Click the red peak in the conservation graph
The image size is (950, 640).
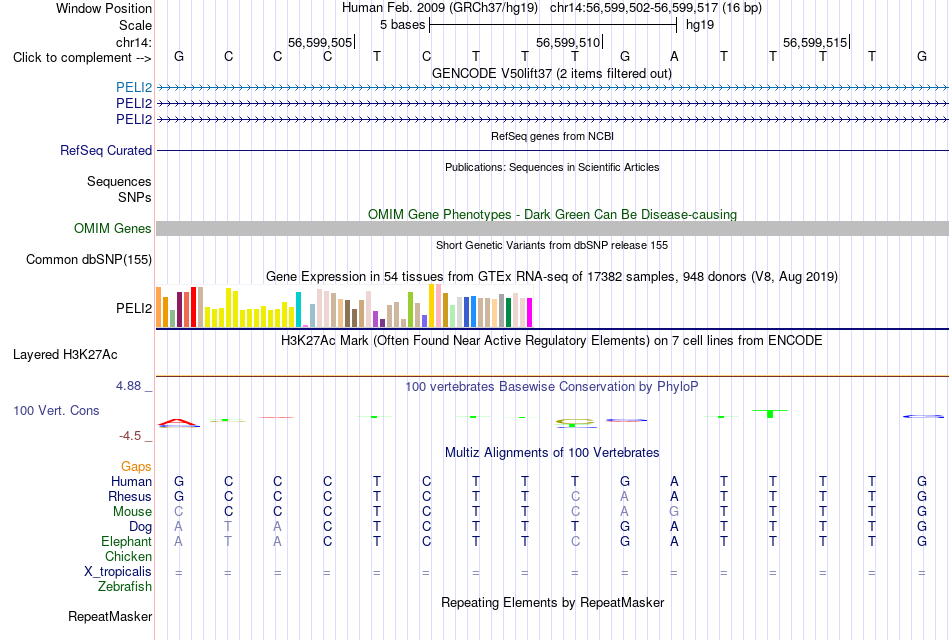pyautogui.click(x=178, y=421)
